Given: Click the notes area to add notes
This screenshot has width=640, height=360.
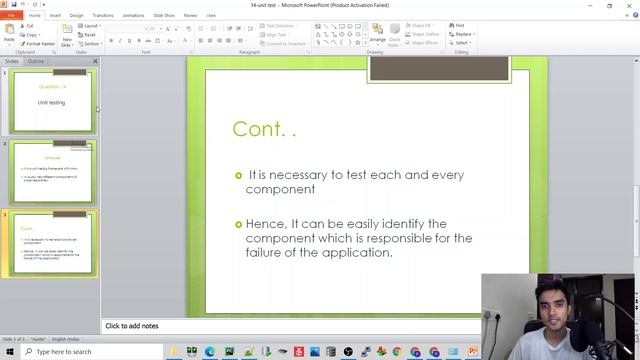Looking at the screenshot, I should pos(291,326).
